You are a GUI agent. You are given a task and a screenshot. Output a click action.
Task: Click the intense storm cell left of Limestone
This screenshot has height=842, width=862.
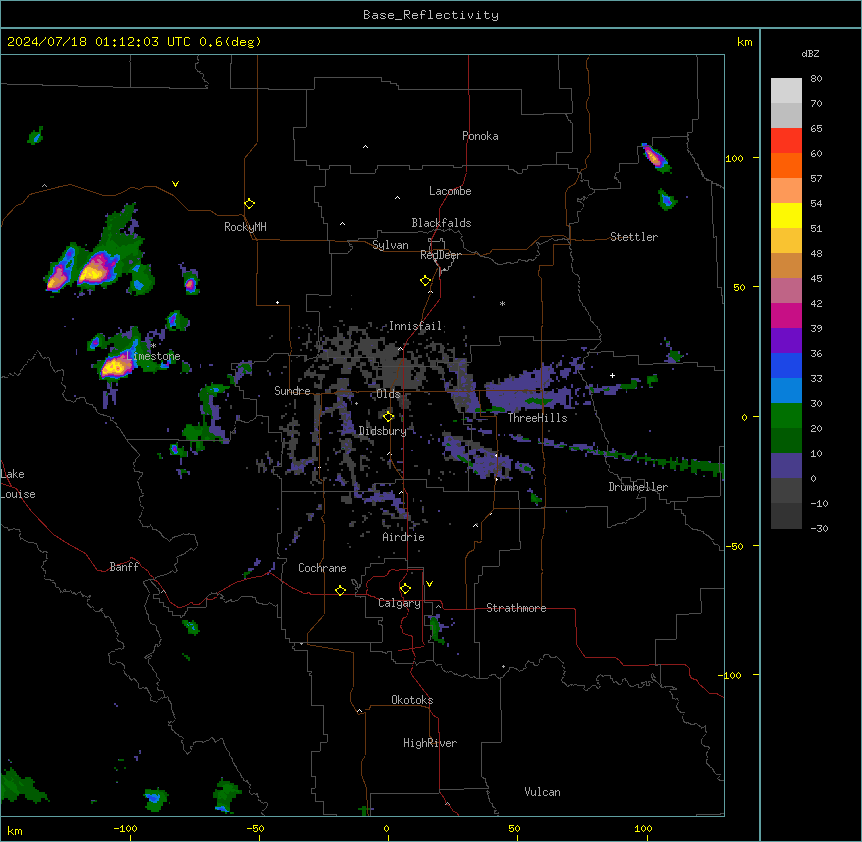tap(115, 365)
